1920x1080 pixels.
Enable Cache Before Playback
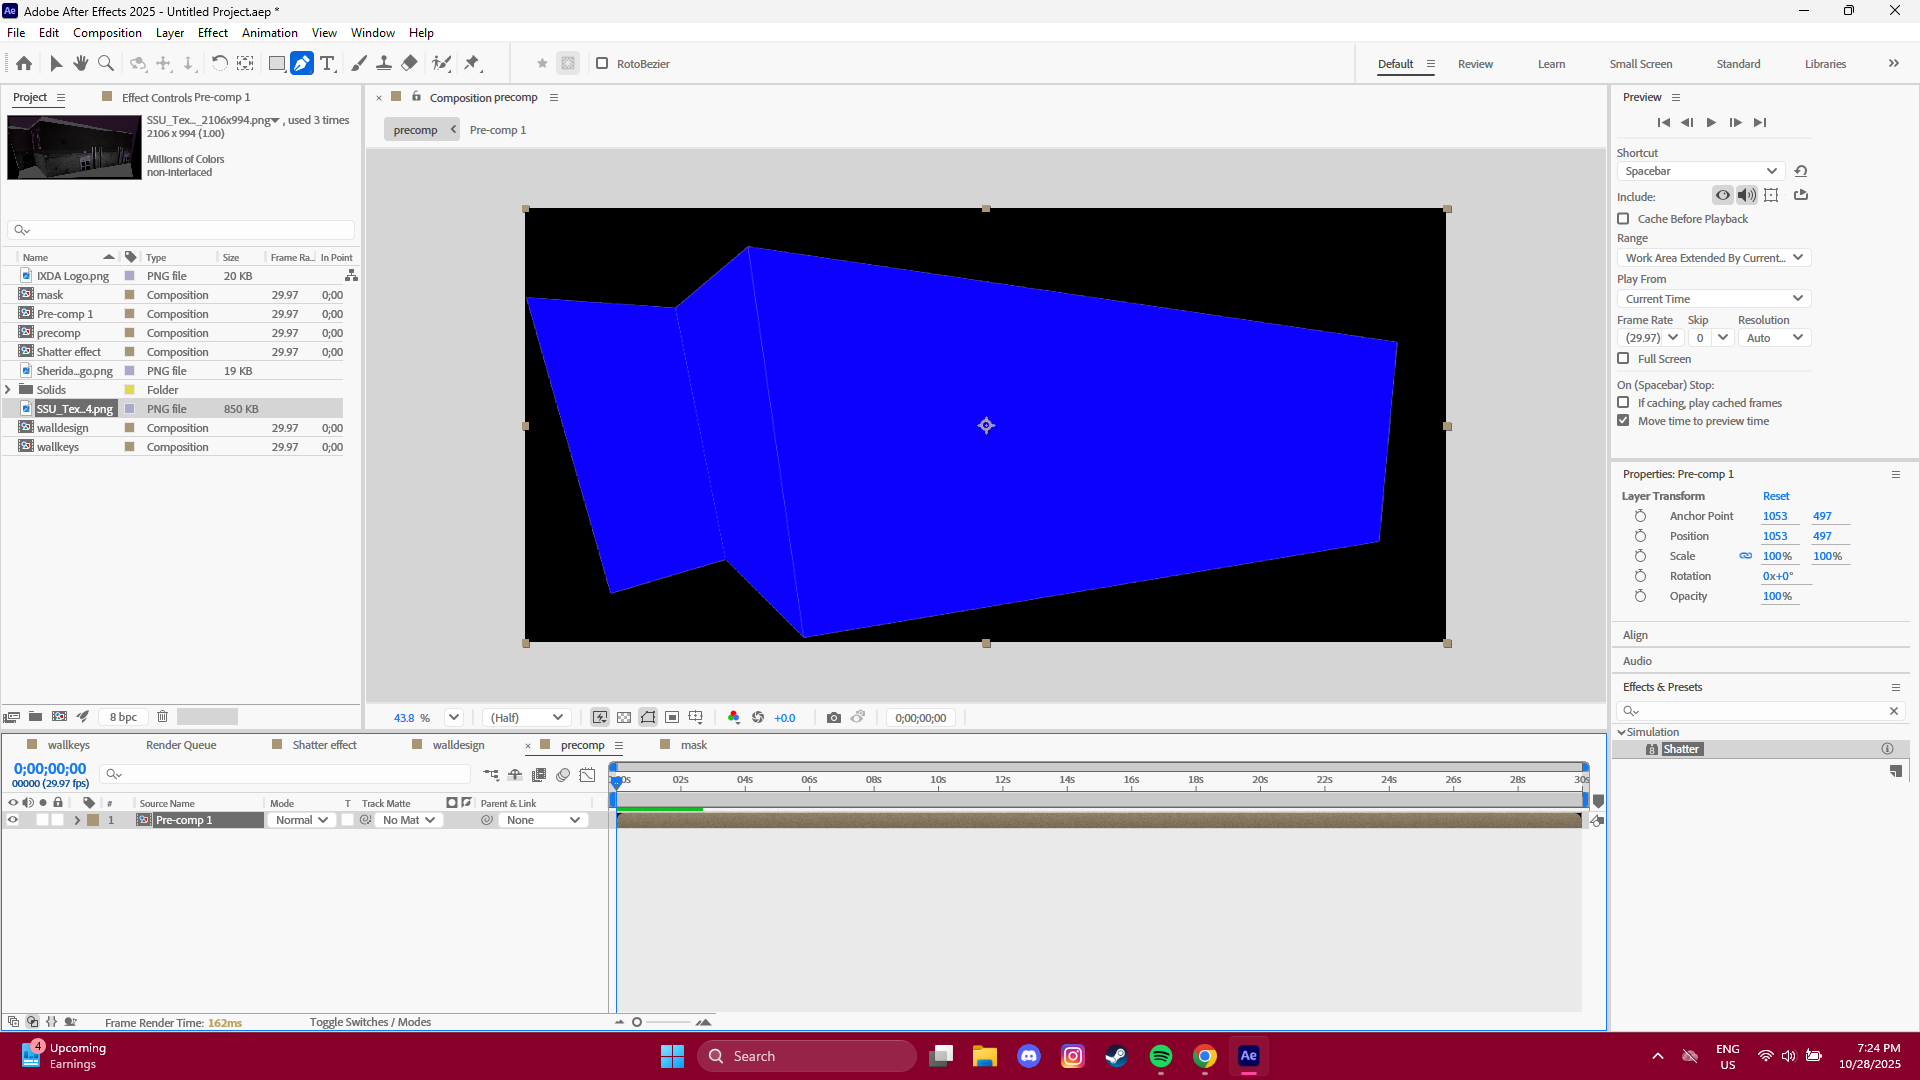point(1623,218)
